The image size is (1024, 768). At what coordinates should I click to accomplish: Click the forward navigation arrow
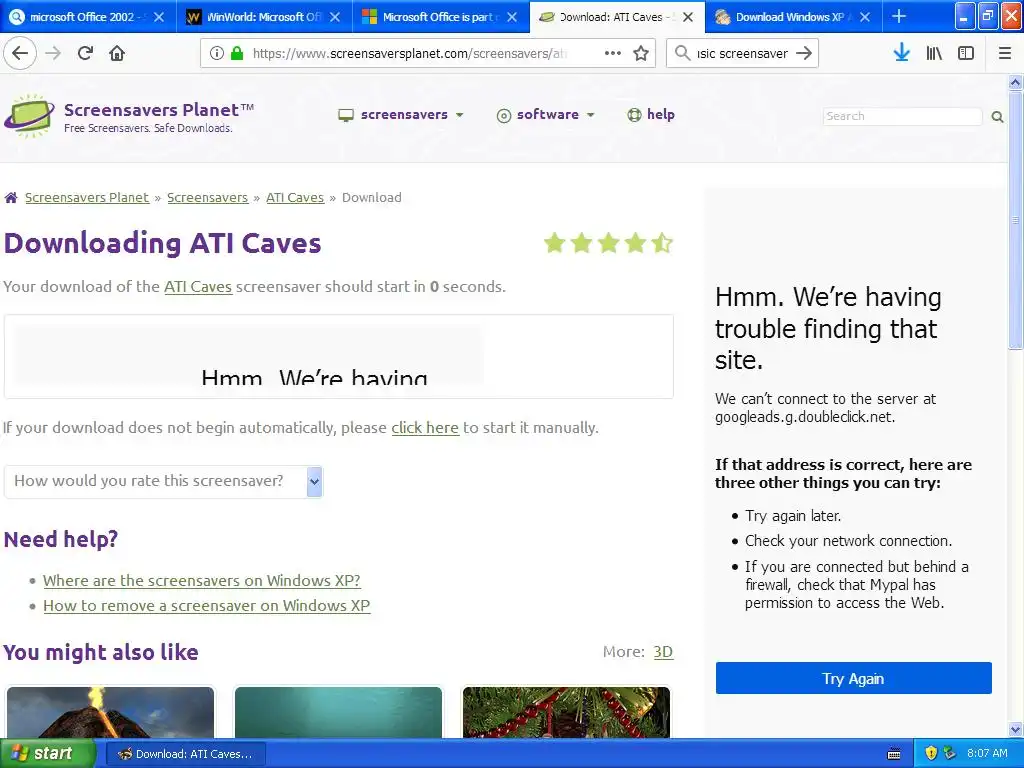coord(53,53)
